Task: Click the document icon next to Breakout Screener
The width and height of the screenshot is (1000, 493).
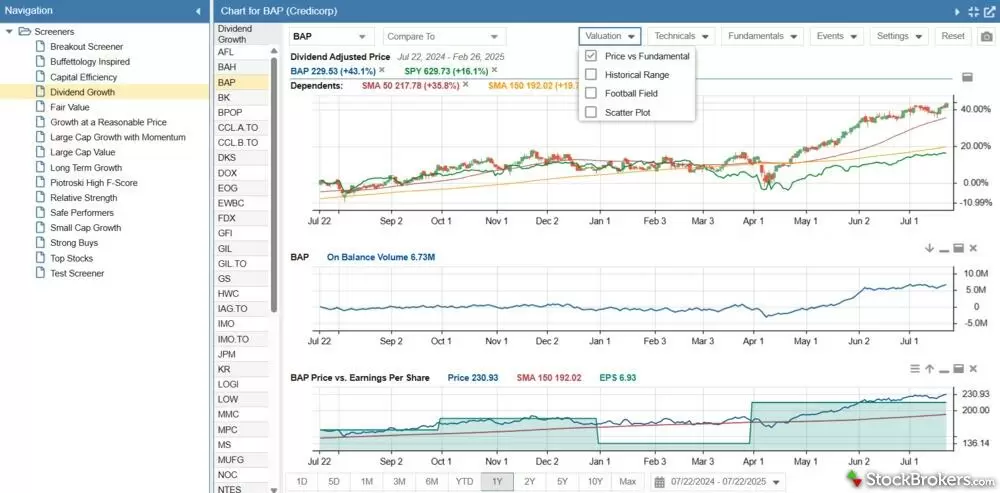Action: [x=40, y=47]
